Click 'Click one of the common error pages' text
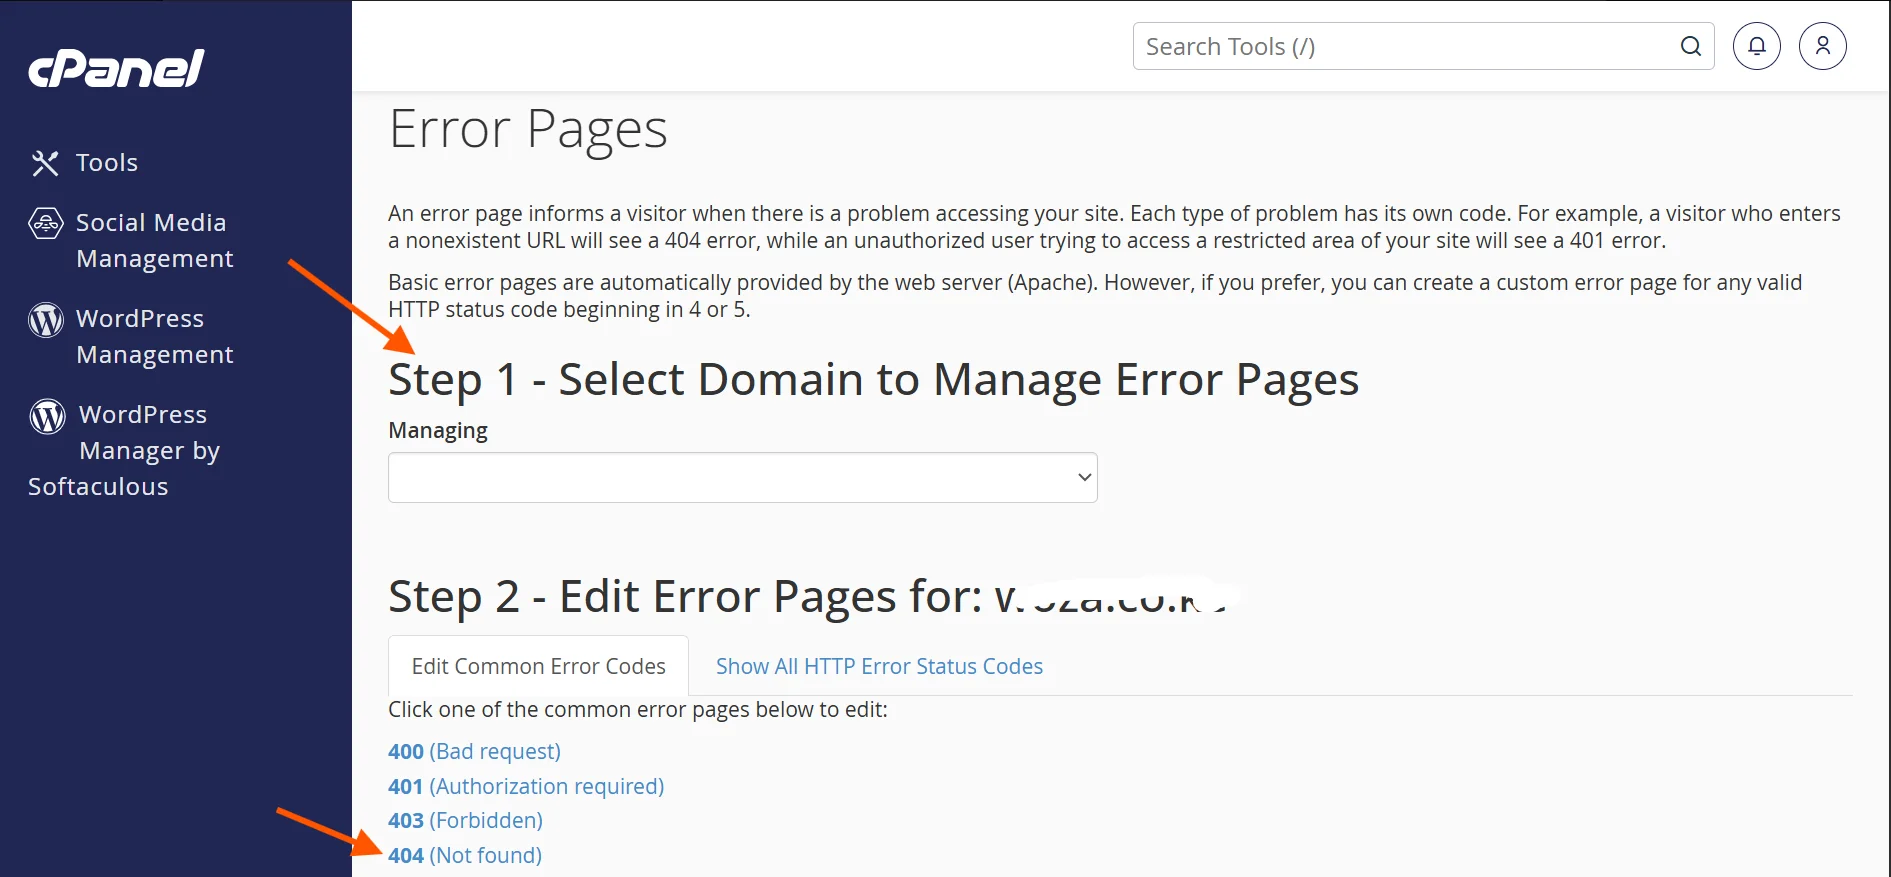Image resolution: width=1891 pixels, height=877 pixels. coord(638,710)
